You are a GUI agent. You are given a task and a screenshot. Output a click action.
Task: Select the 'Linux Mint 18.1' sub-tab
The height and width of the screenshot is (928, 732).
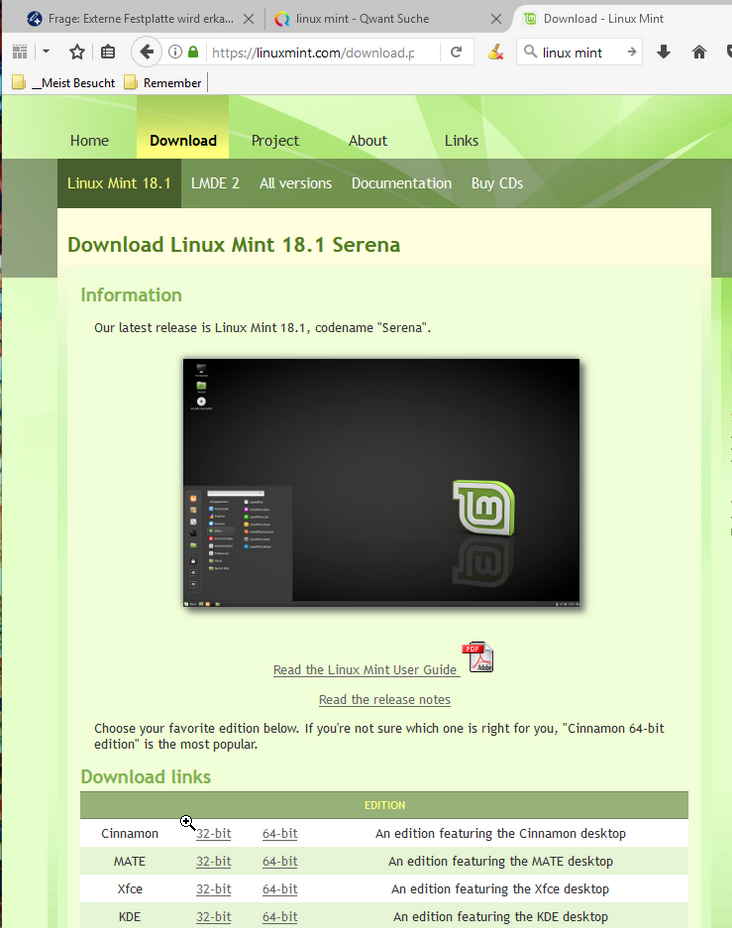[x=119, y=183]
